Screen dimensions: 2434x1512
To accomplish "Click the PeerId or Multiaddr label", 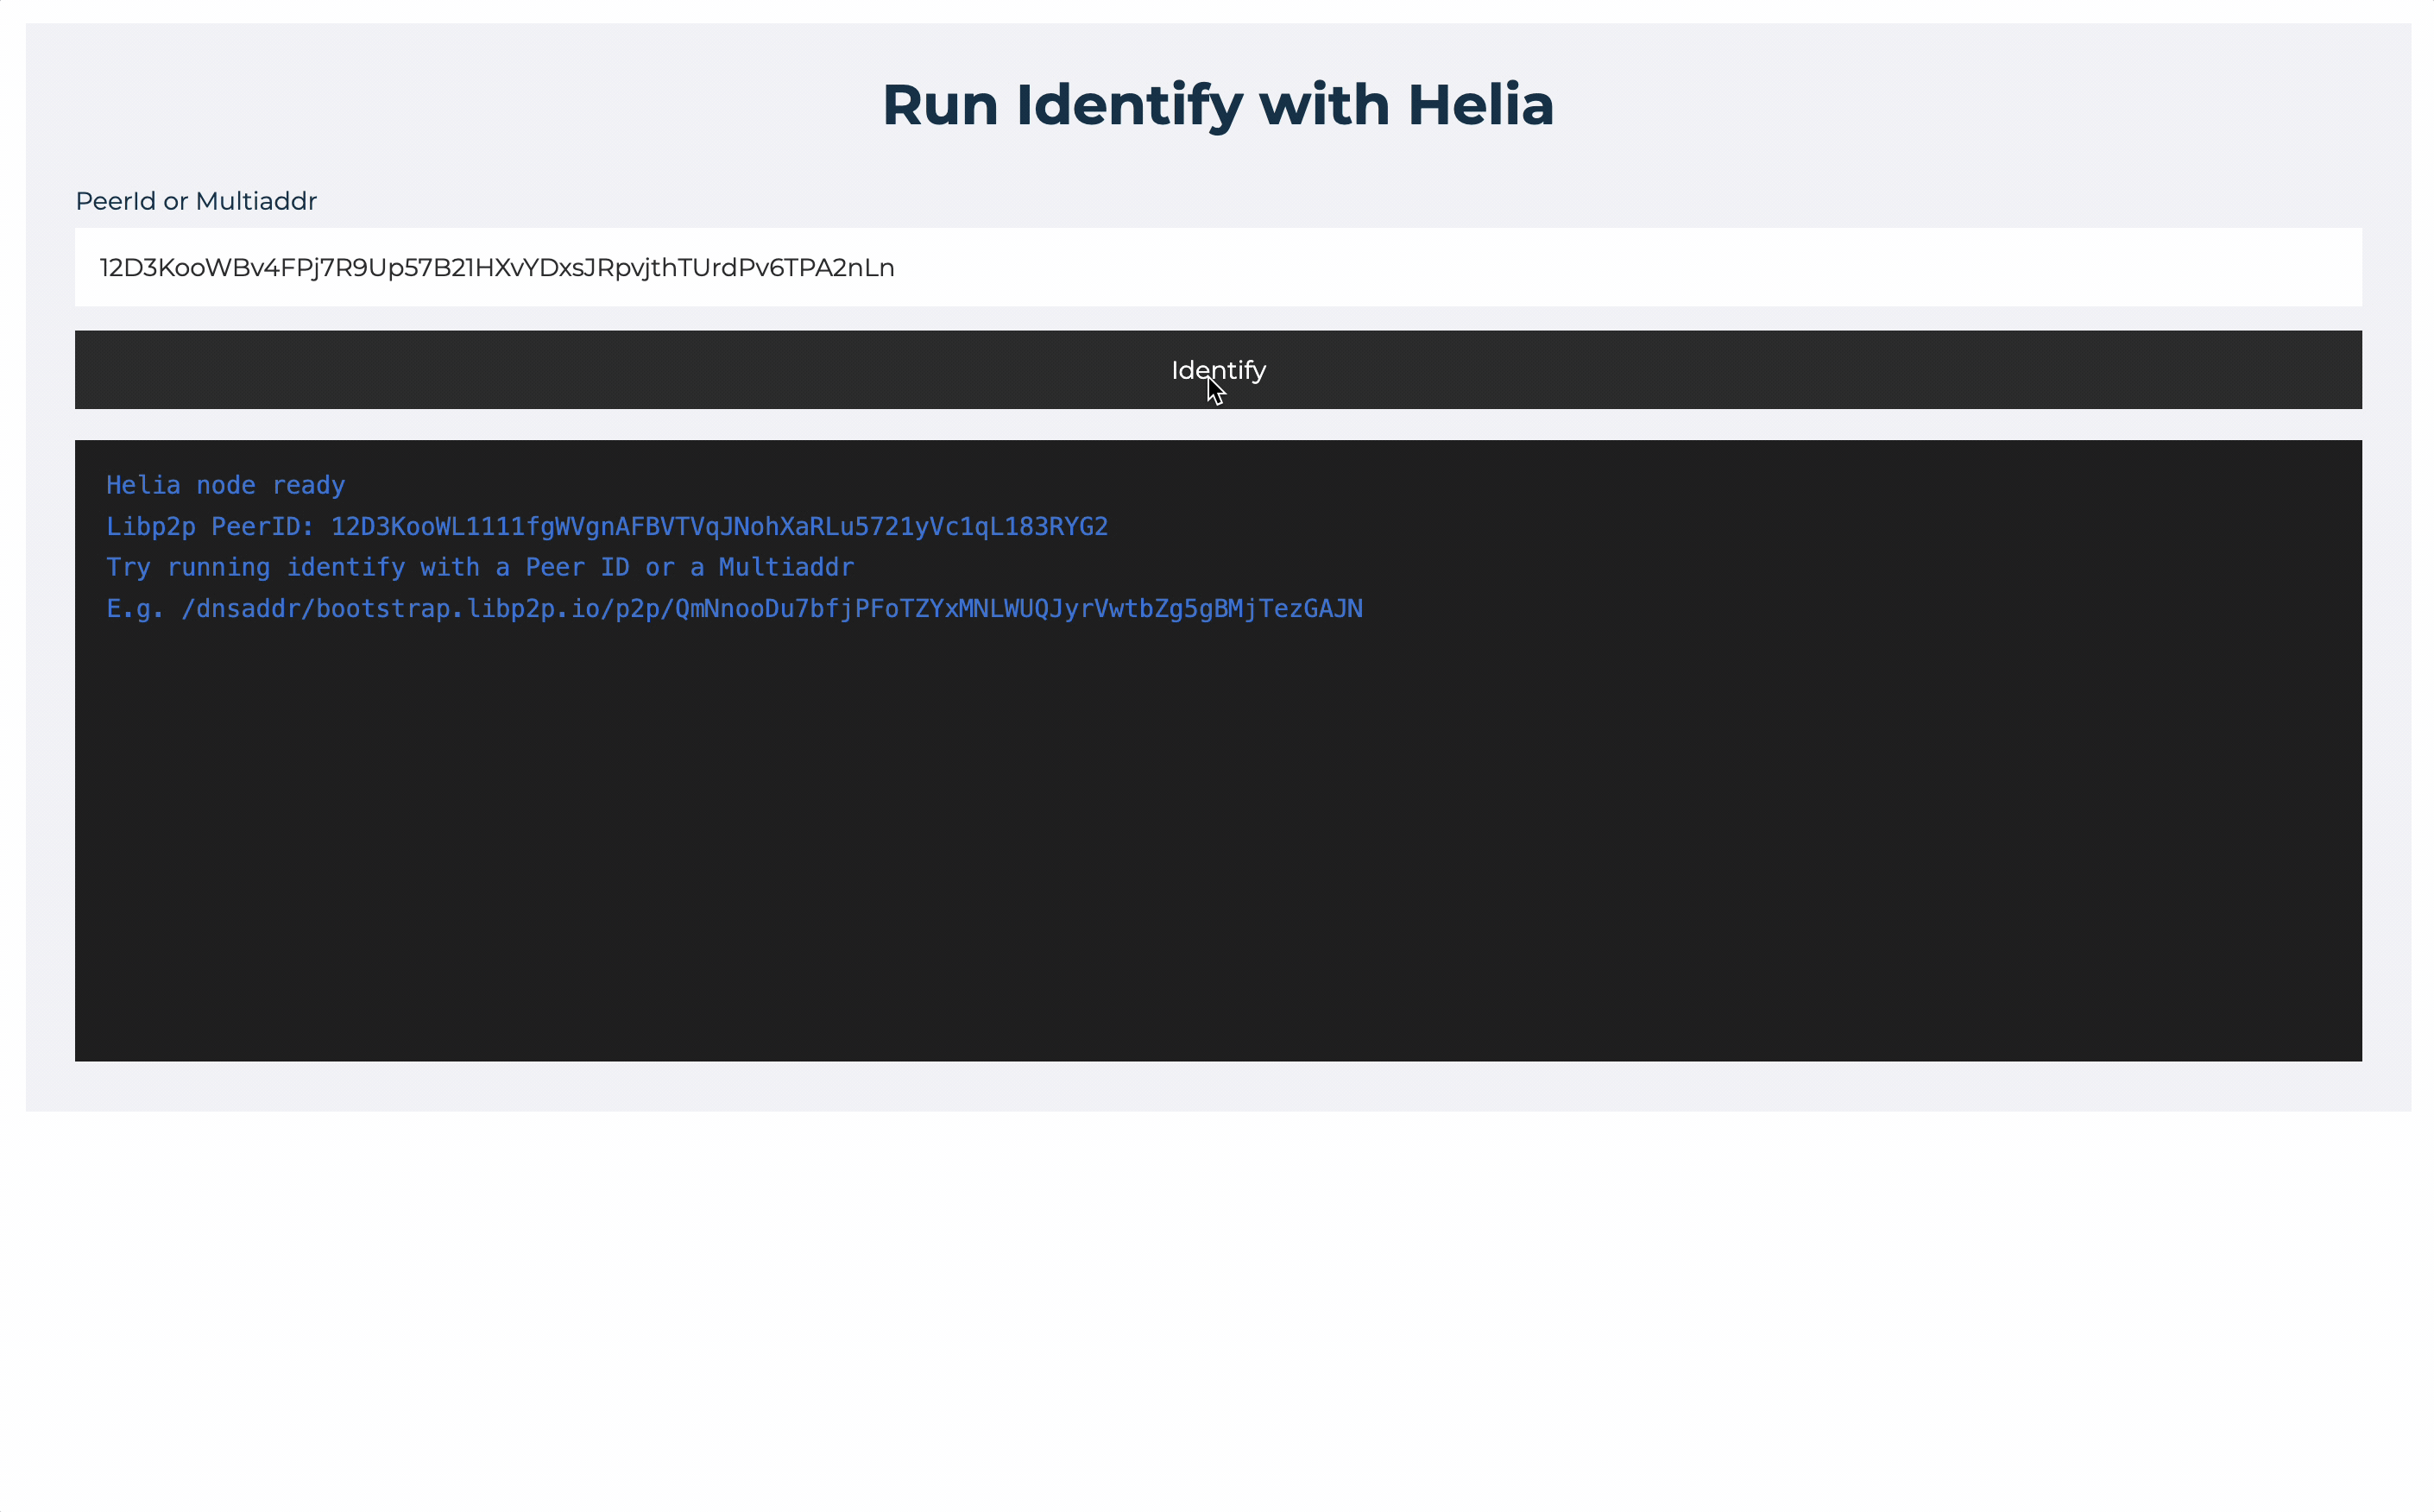I will (196, 201).
